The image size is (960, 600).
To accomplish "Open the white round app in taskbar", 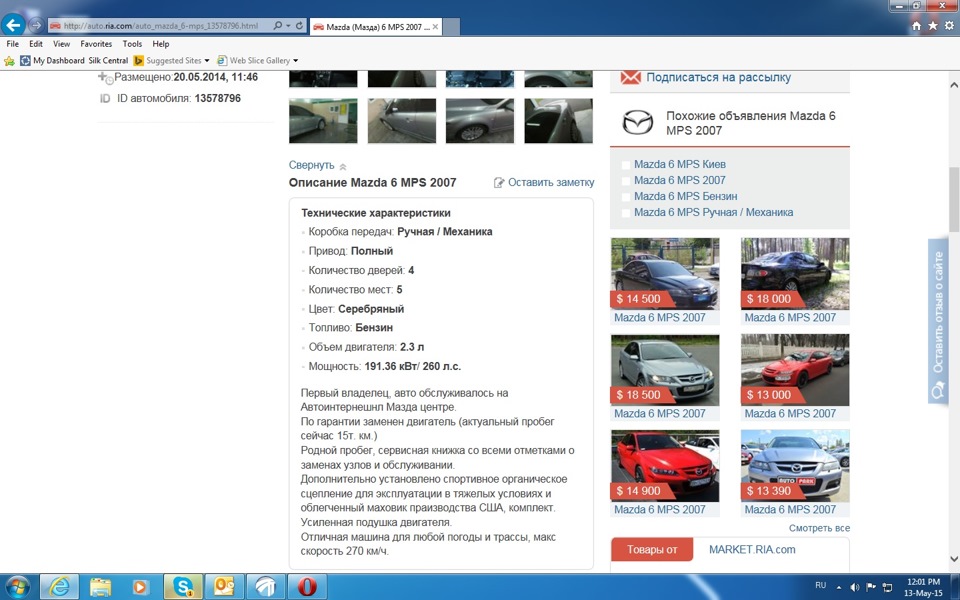I will 266,587.
